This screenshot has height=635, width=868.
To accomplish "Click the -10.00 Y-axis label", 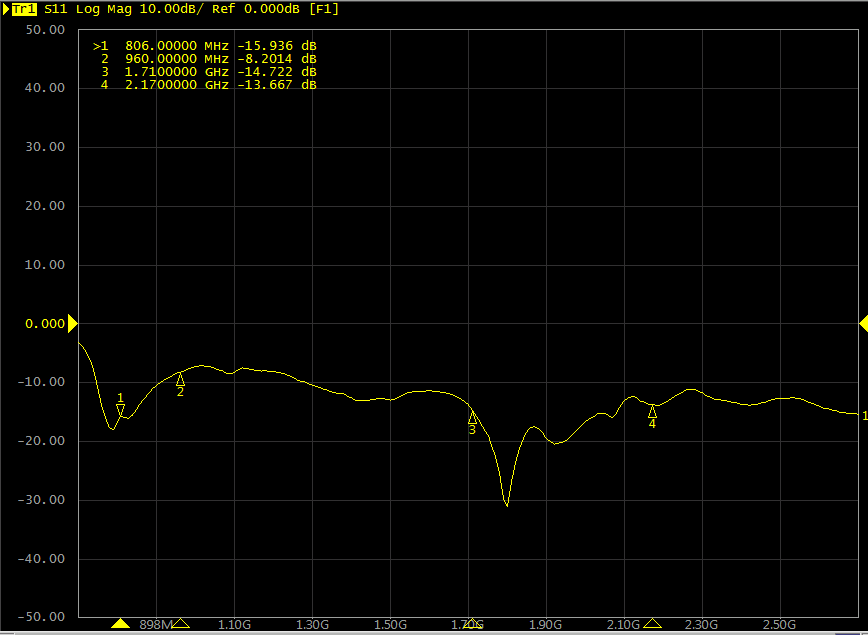I will click(x=41, y=382).
